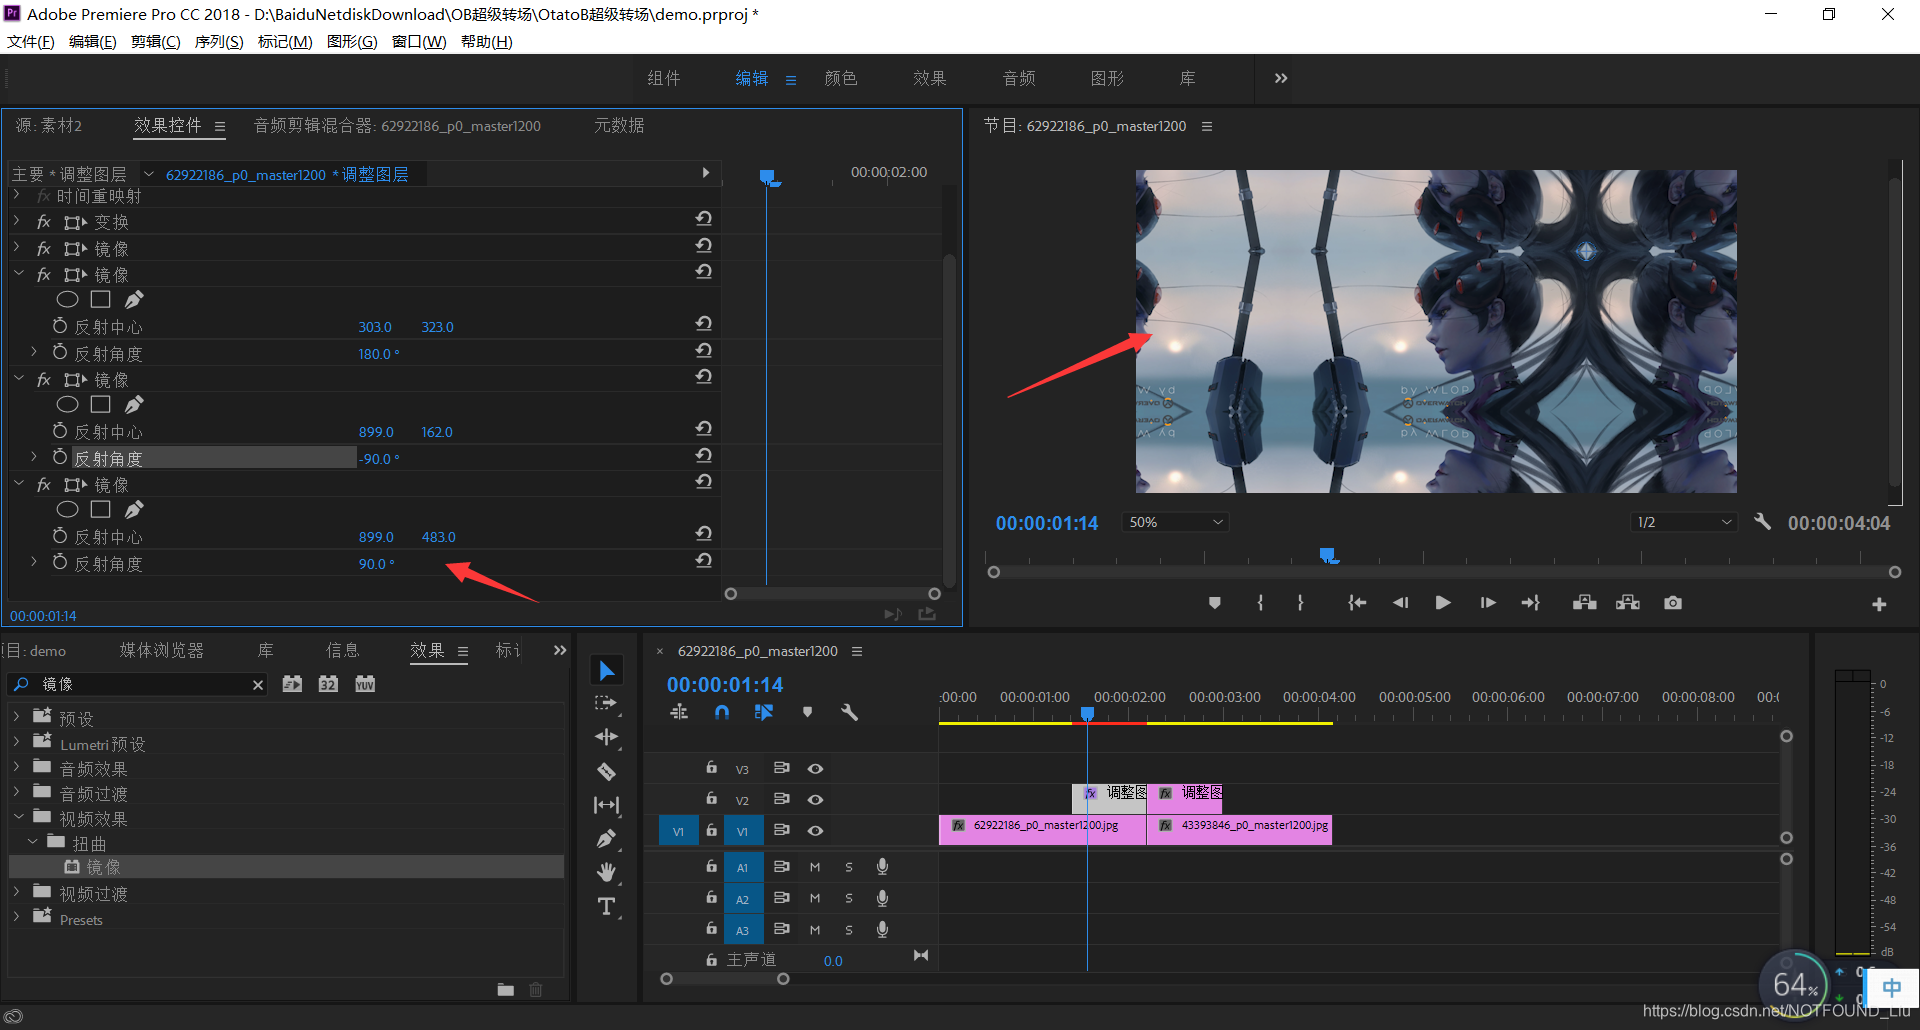
Task: Clear the 镜像 search field
Action: pyautogui.click(x=258, y=685)
